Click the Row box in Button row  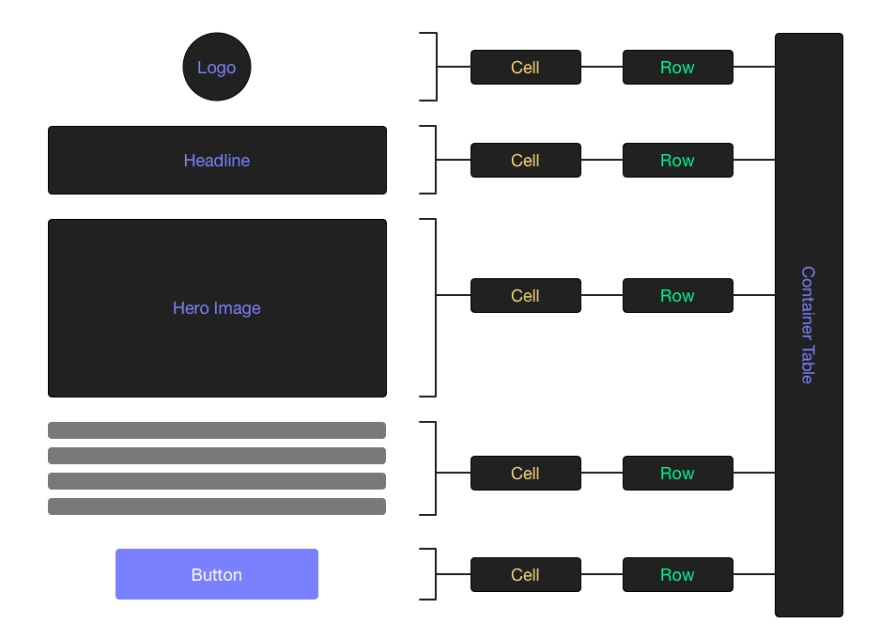point(677,574)
